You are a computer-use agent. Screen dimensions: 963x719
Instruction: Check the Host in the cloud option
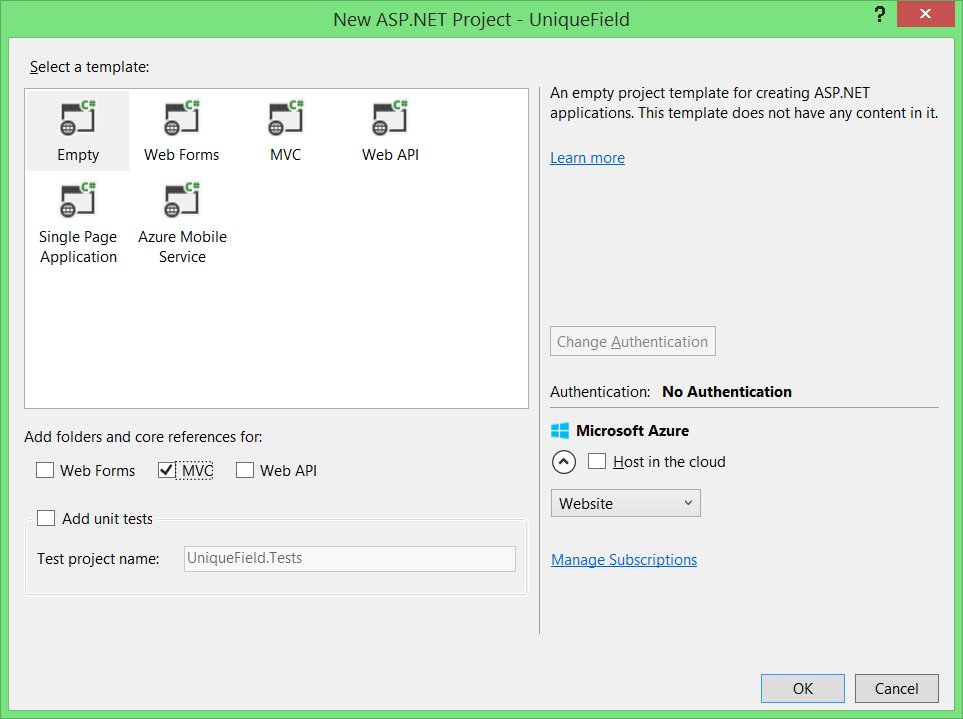coord(597,462)
